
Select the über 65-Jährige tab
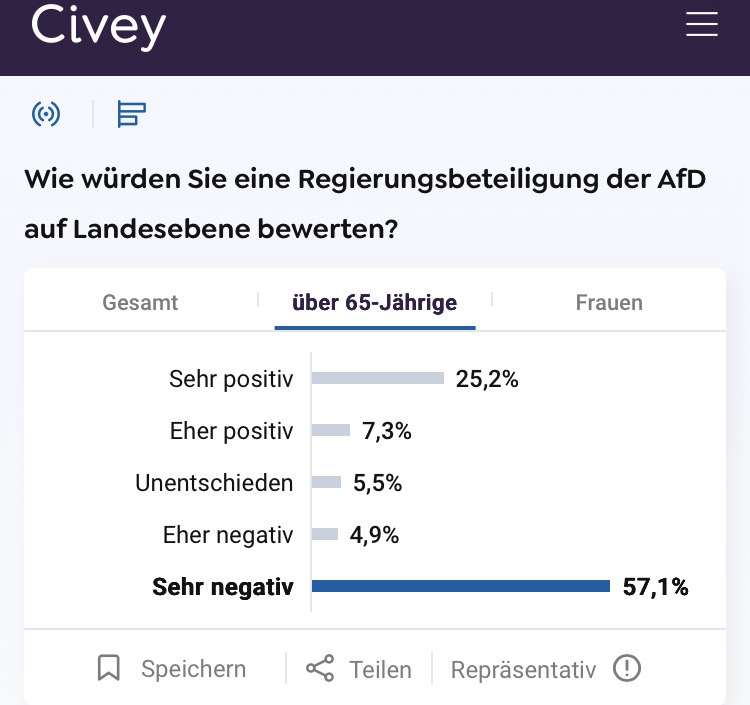374,302
